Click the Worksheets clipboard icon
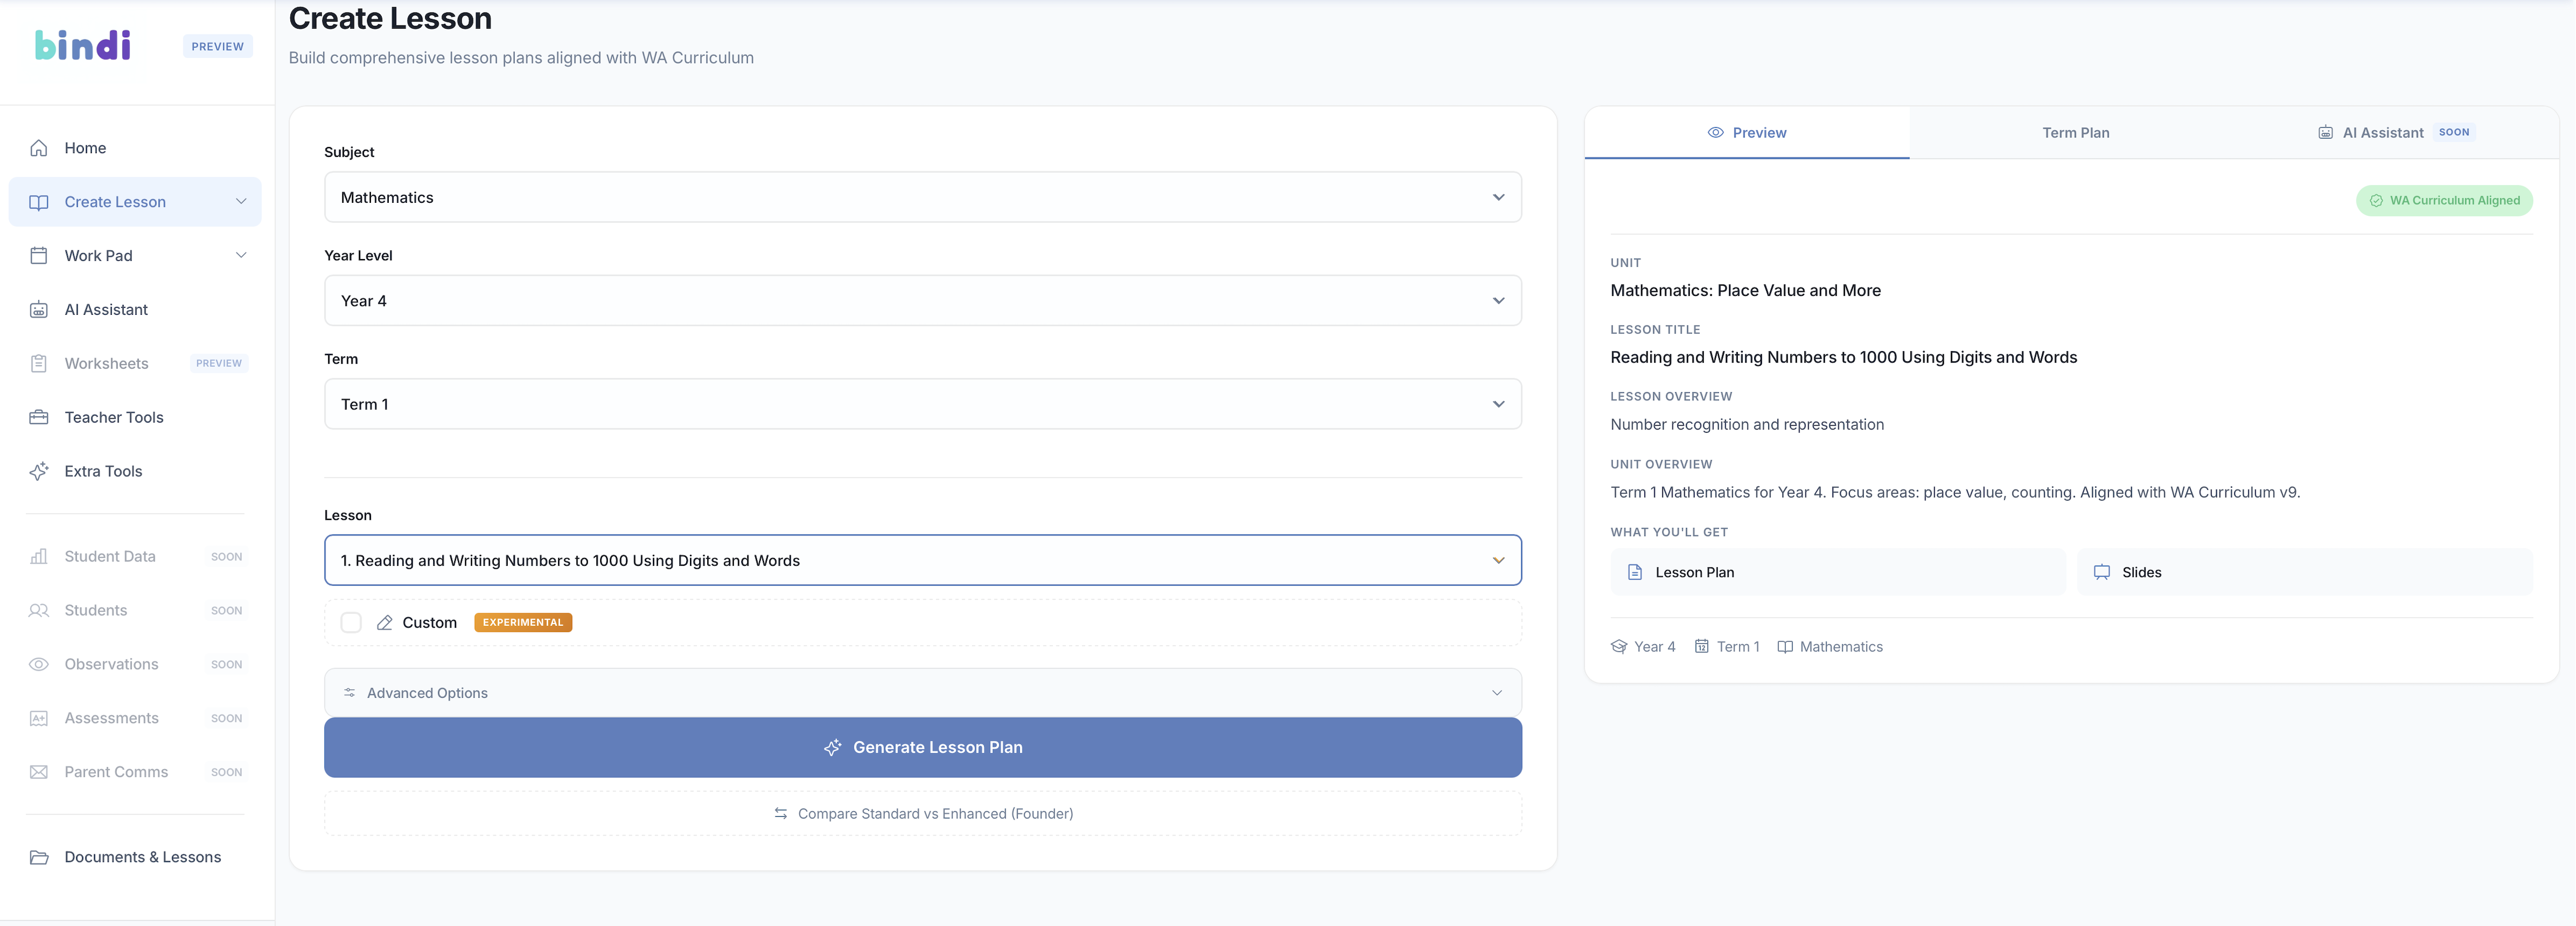The image size is (2576, 926). 38,363
